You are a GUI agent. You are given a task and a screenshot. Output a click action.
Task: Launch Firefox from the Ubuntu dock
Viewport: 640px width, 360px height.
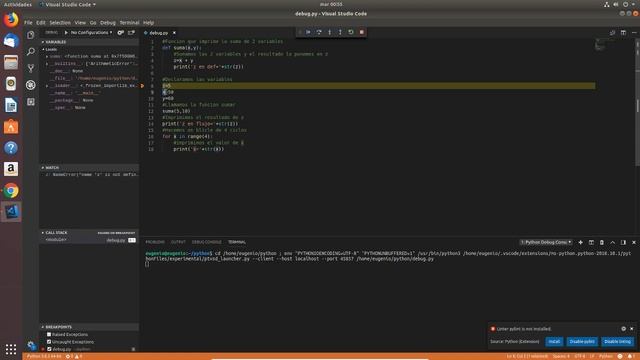click(11, 20)
